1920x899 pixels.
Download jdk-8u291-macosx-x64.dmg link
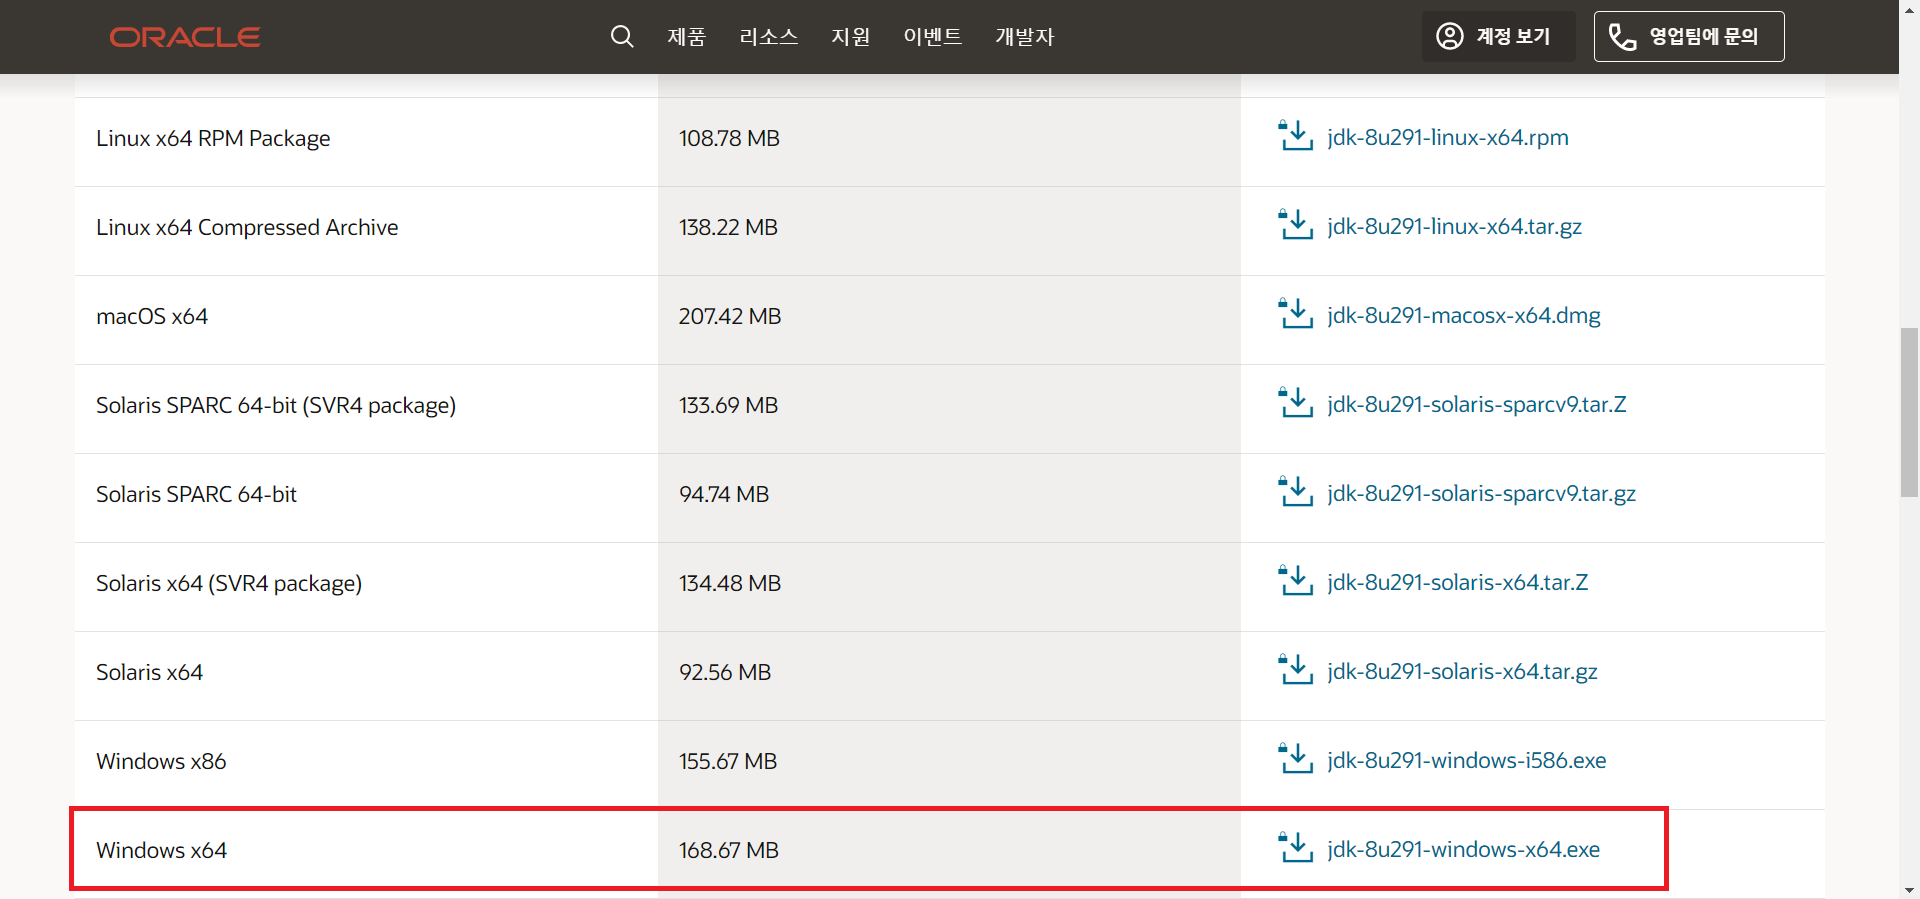click(1464, 315)
